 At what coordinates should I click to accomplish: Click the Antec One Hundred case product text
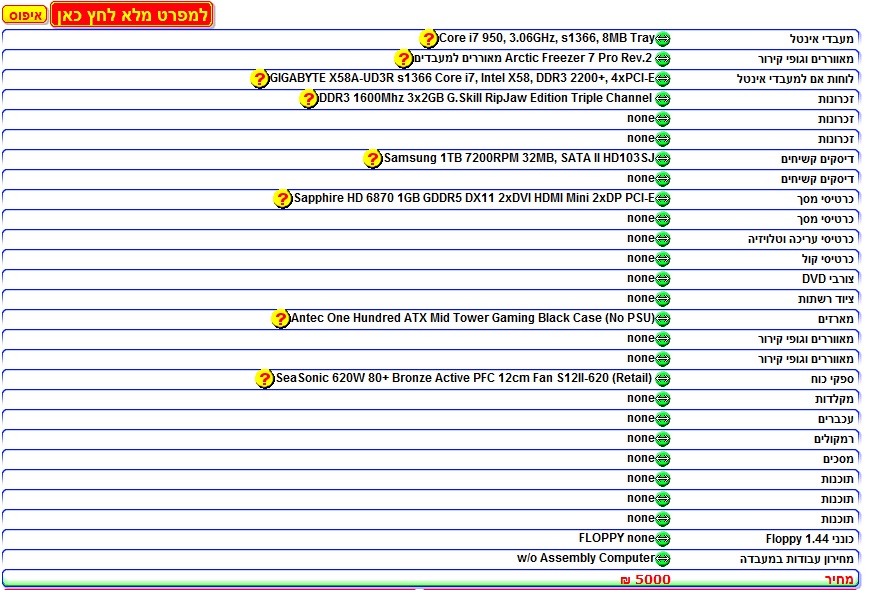(x=472, y=318)
